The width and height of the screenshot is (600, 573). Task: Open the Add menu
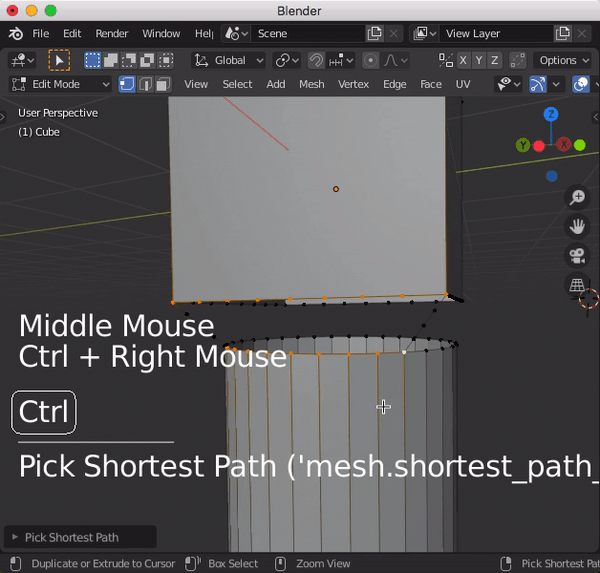[x=276, y=84]
